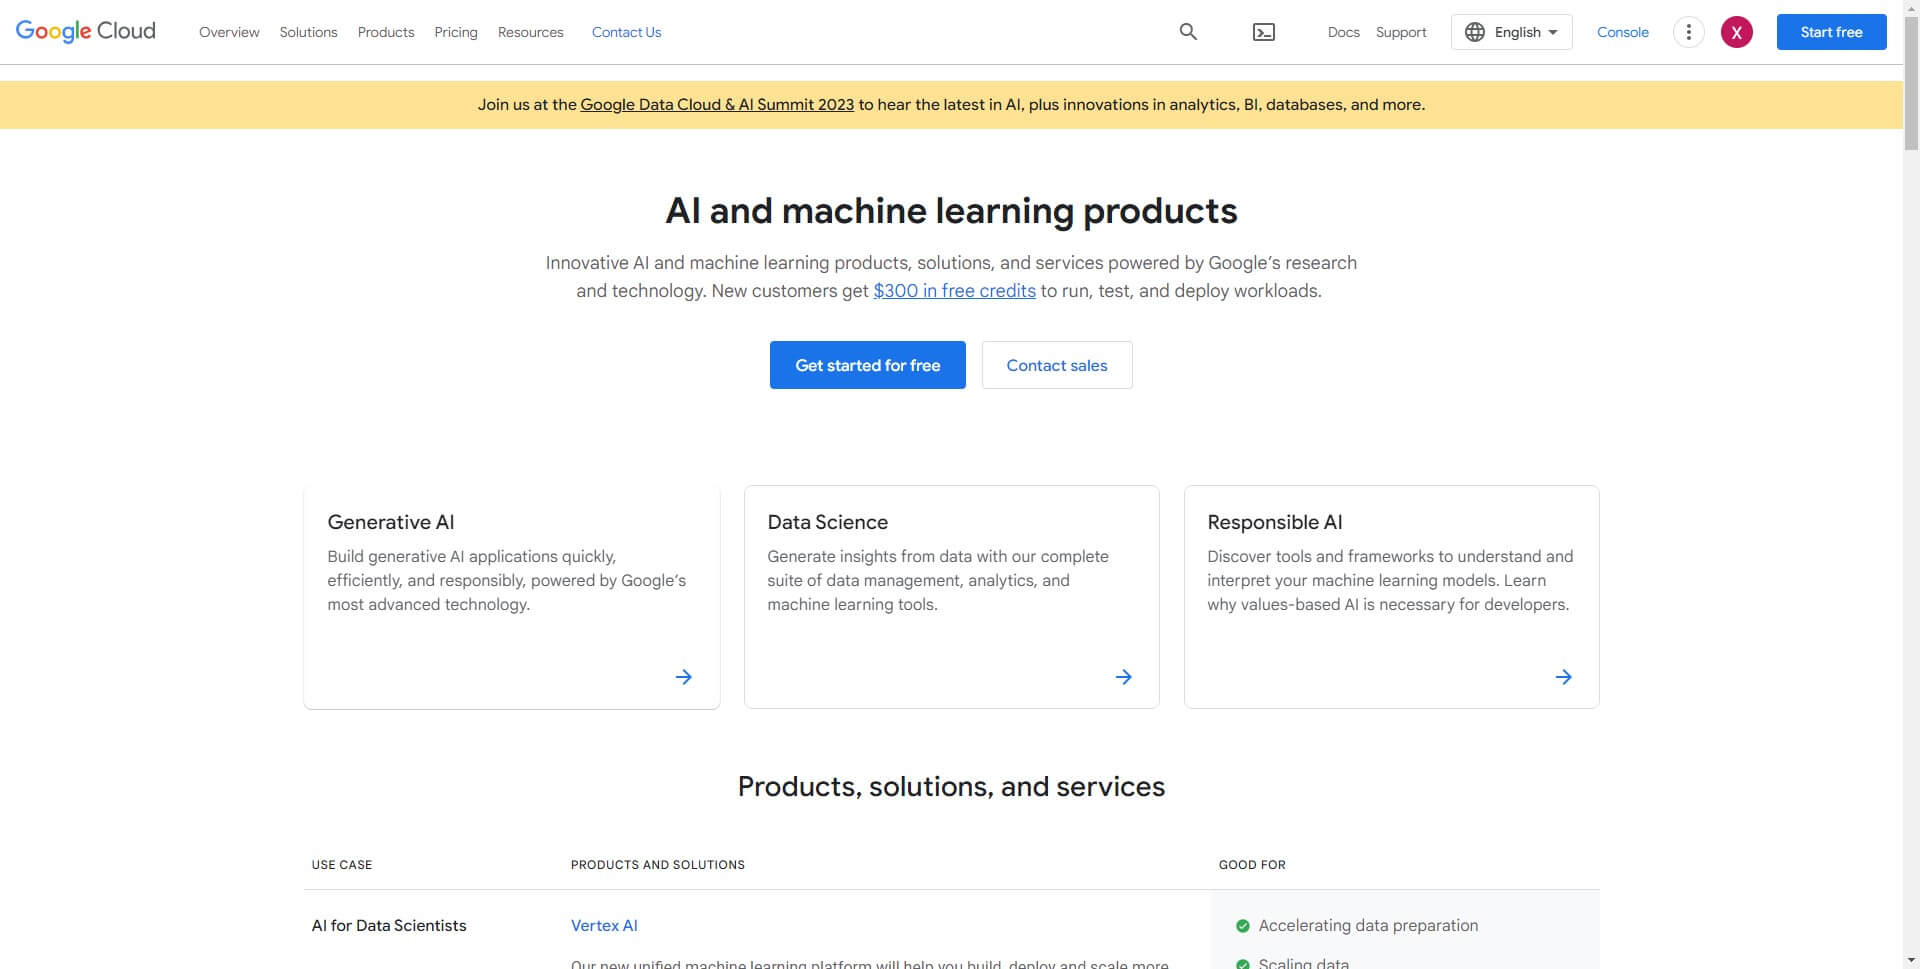Open the Products menu

tap(386, 32)
